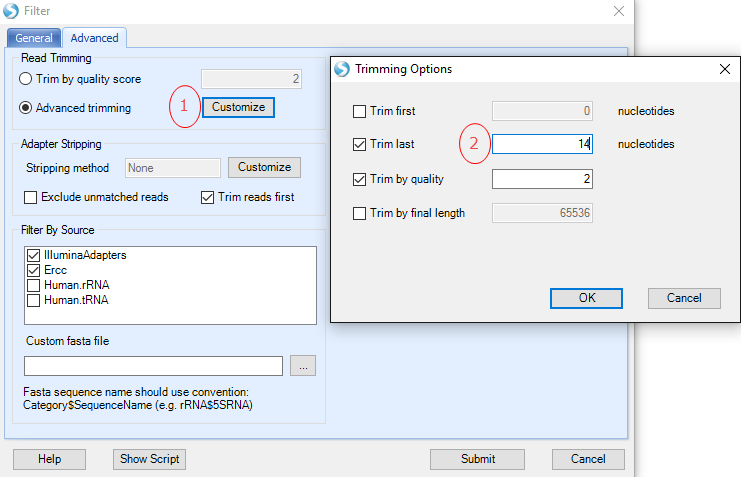
Task: Click Customize next to Advanced trimming
Action: [x=238, y=107]
